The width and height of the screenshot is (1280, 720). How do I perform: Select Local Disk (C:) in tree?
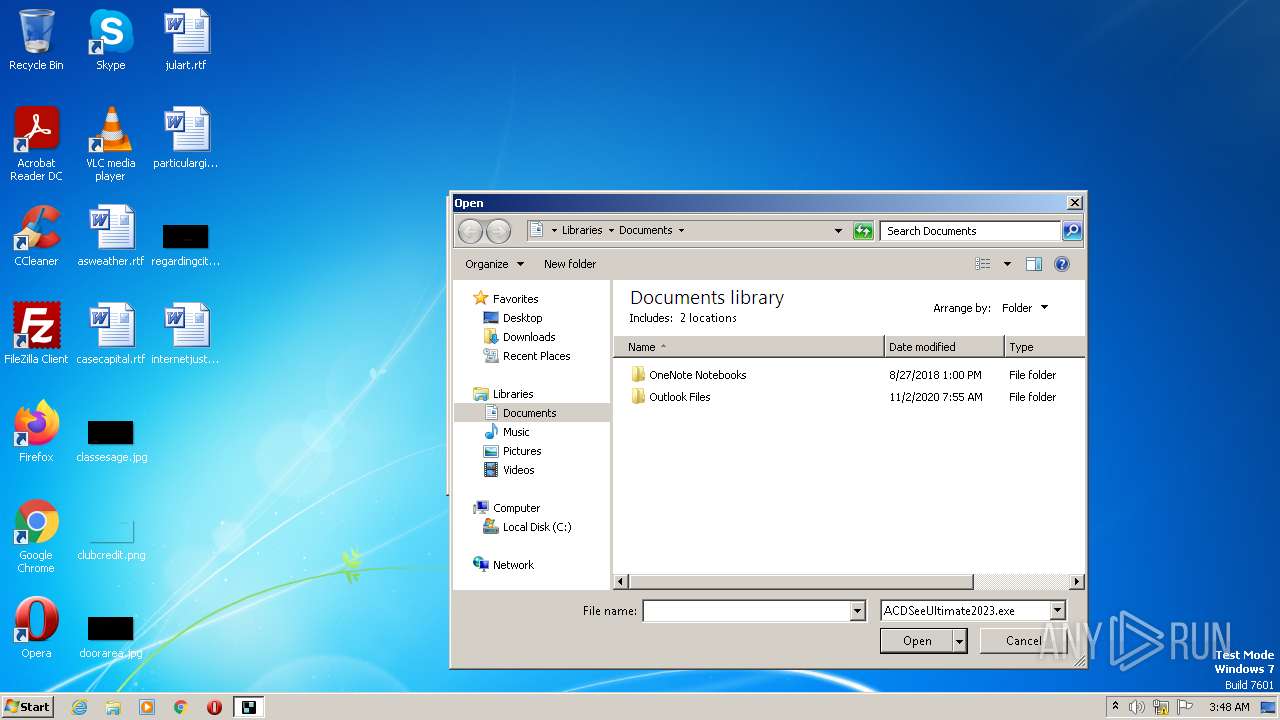tap(527, 527)
